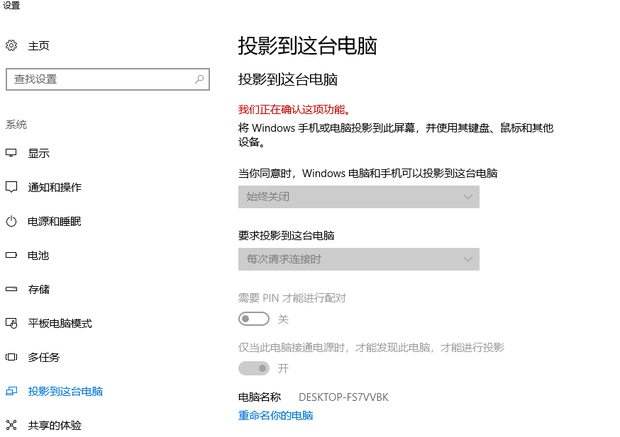Go to 多任务 settings
The width and height of the screenshot is (620, 437).
click(x=43, y=358)
